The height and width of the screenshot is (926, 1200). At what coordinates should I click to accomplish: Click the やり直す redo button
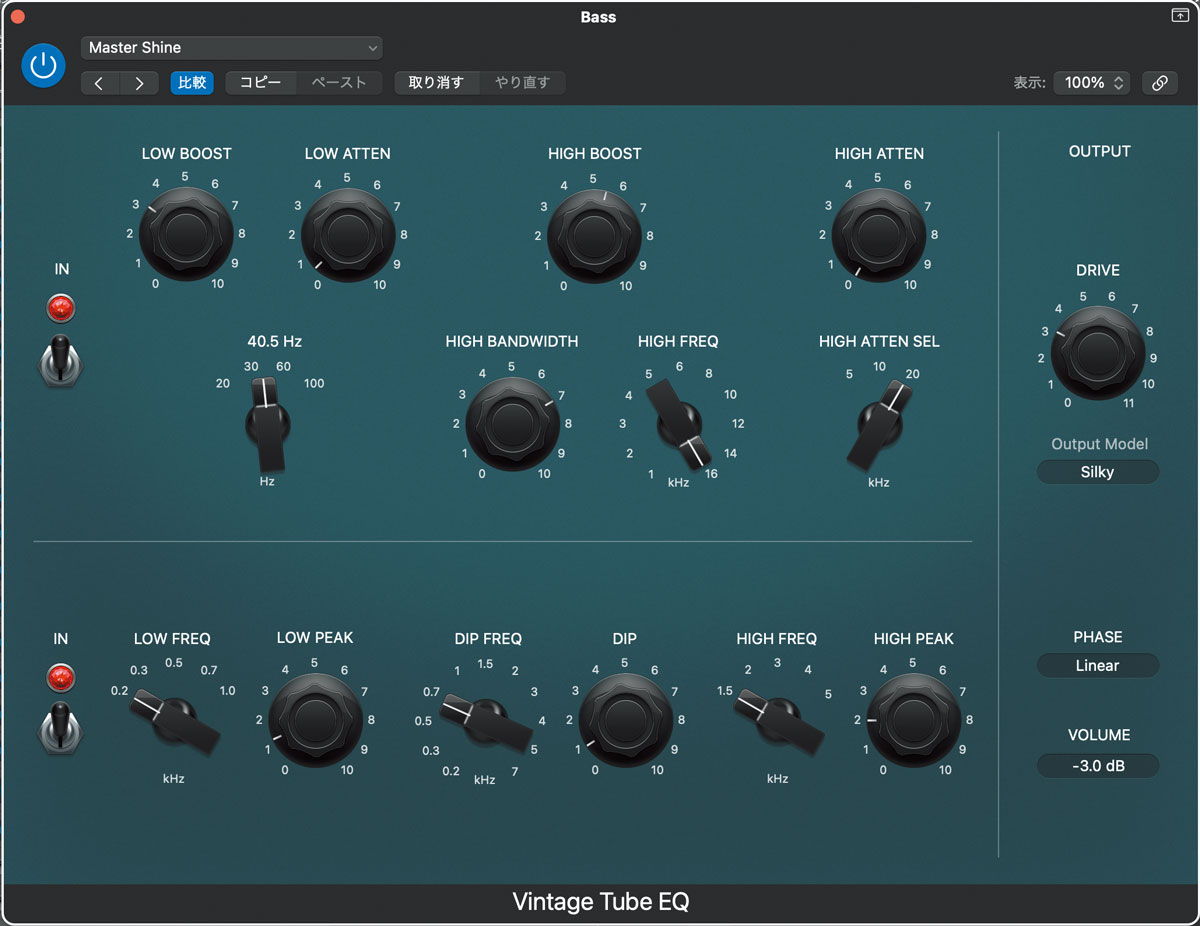pos(522,83)
